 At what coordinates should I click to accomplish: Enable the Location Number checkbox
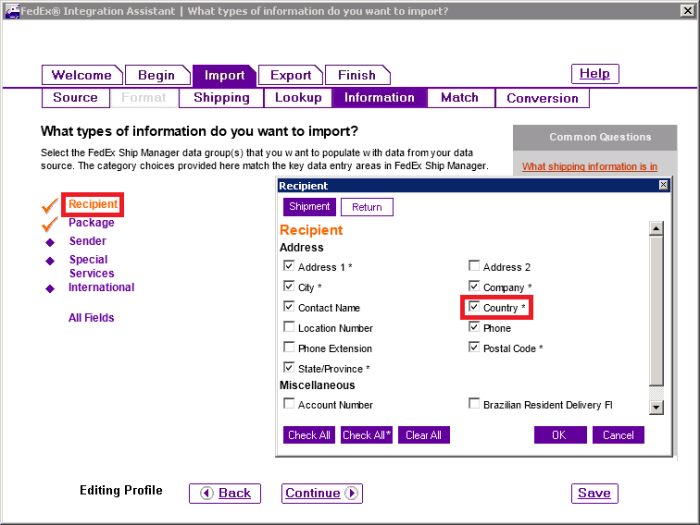click(289, 327)
